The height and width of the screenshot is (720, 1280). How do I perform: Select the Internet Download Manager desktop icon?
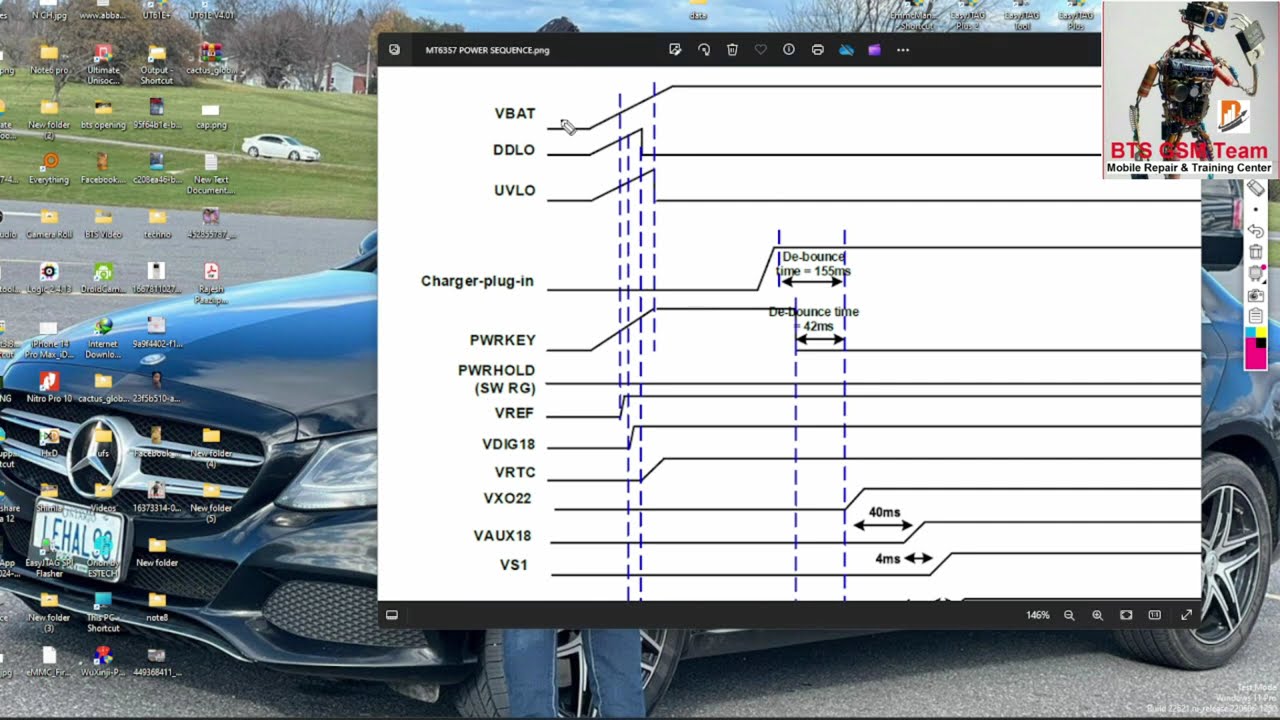103,338
